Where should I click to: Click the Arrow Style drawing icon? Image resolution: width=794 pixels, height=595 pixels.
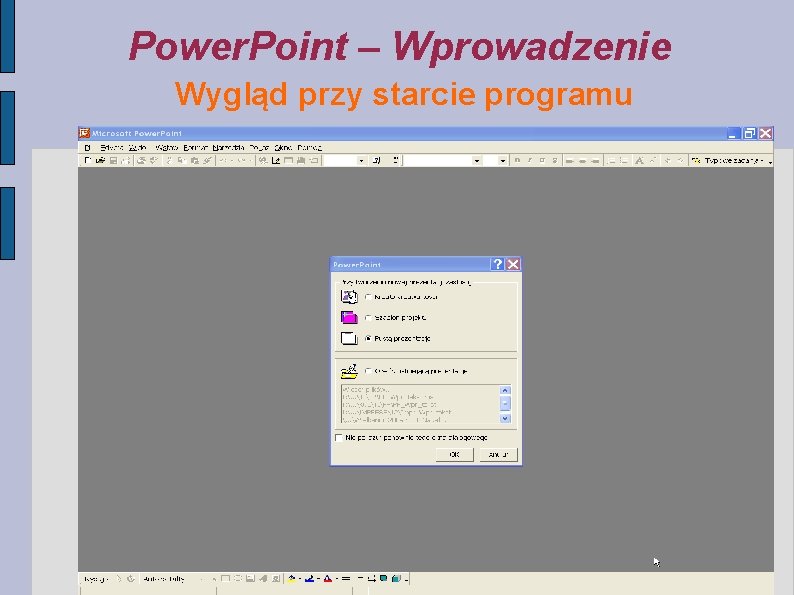(371, 578)
